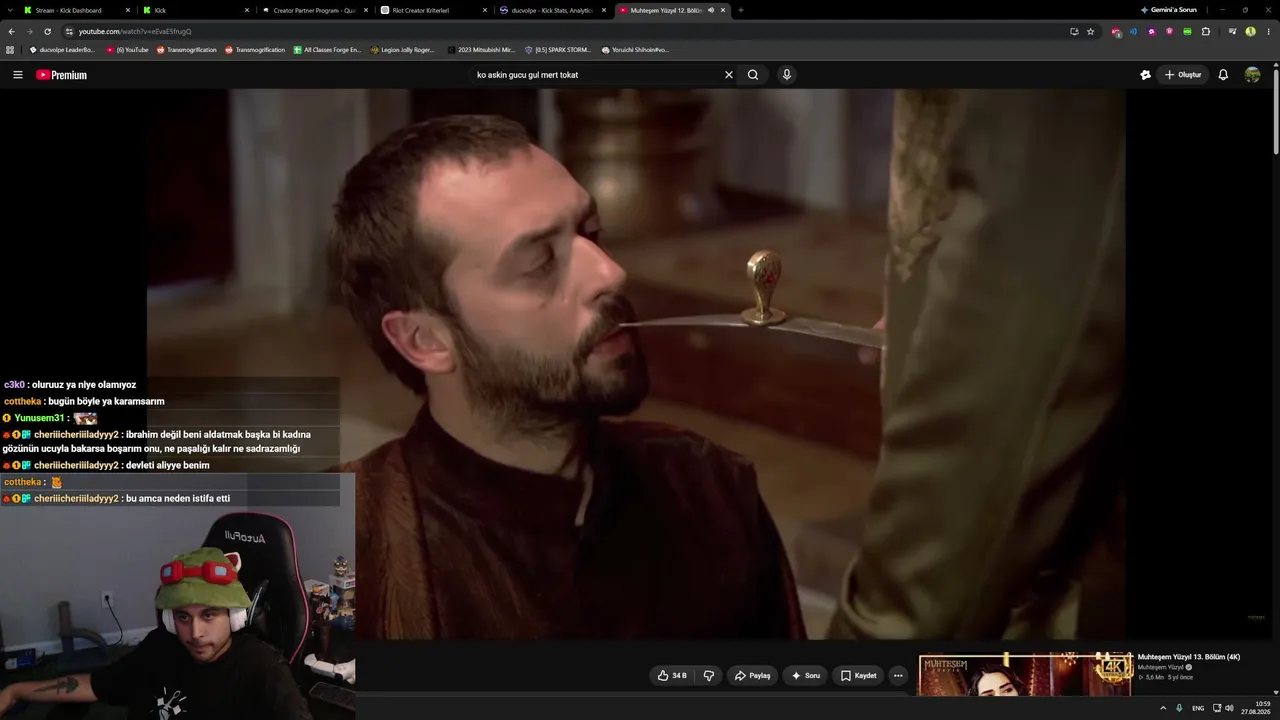Bookmark this page with the star
1280x720 pixels.
pyautogui.click(x=1090, y=31)
